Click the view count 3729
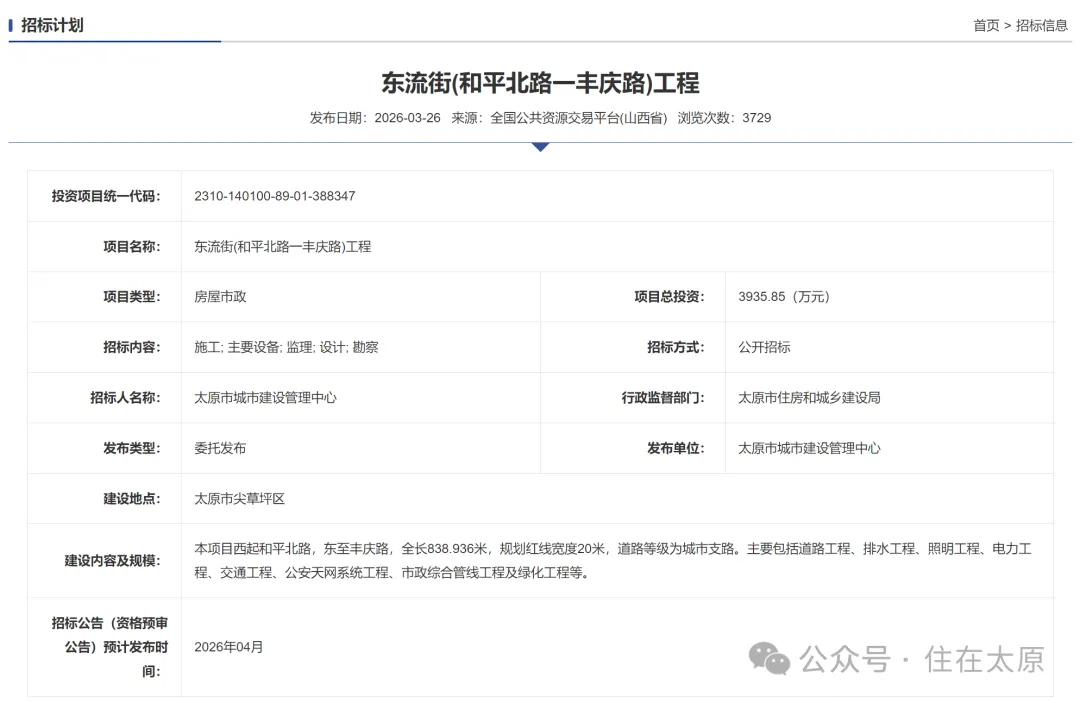The width and height of the screenshot is (1080, 703). click(x=756, y=118)
